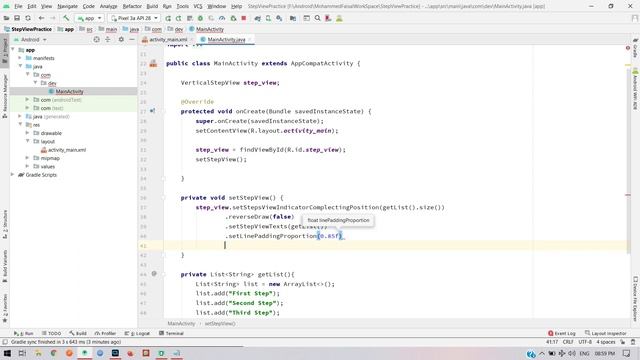Viewport: 640px width, 360px height.
Task: Expand the java (generated) folder
Action: [x=20, y=116]
